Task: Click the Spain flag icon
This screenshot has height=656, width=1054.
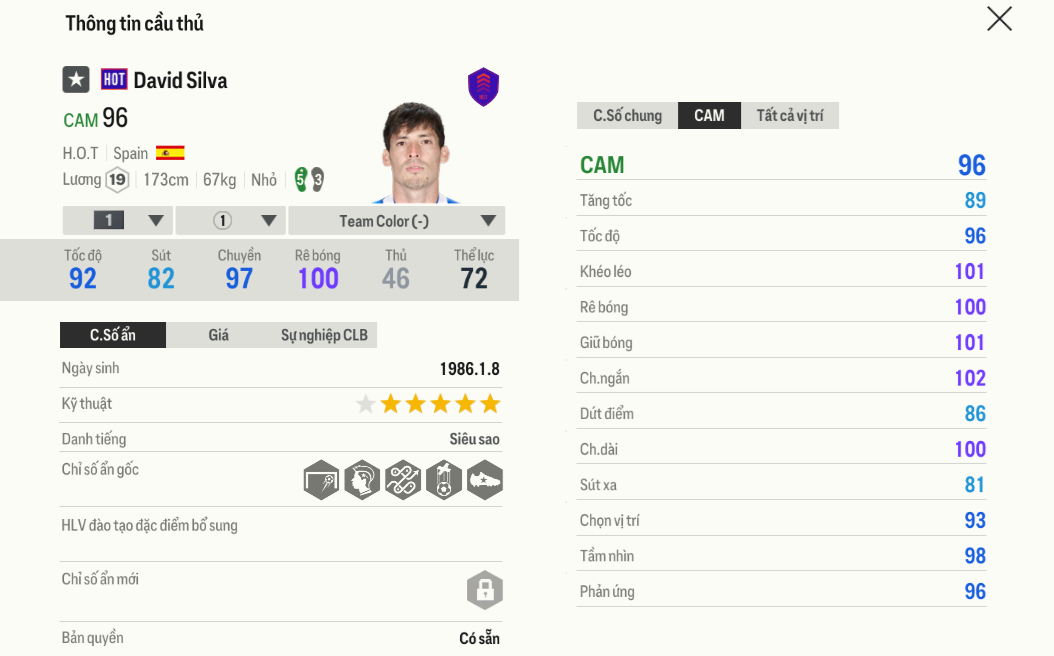Action: tap(170, 153)
